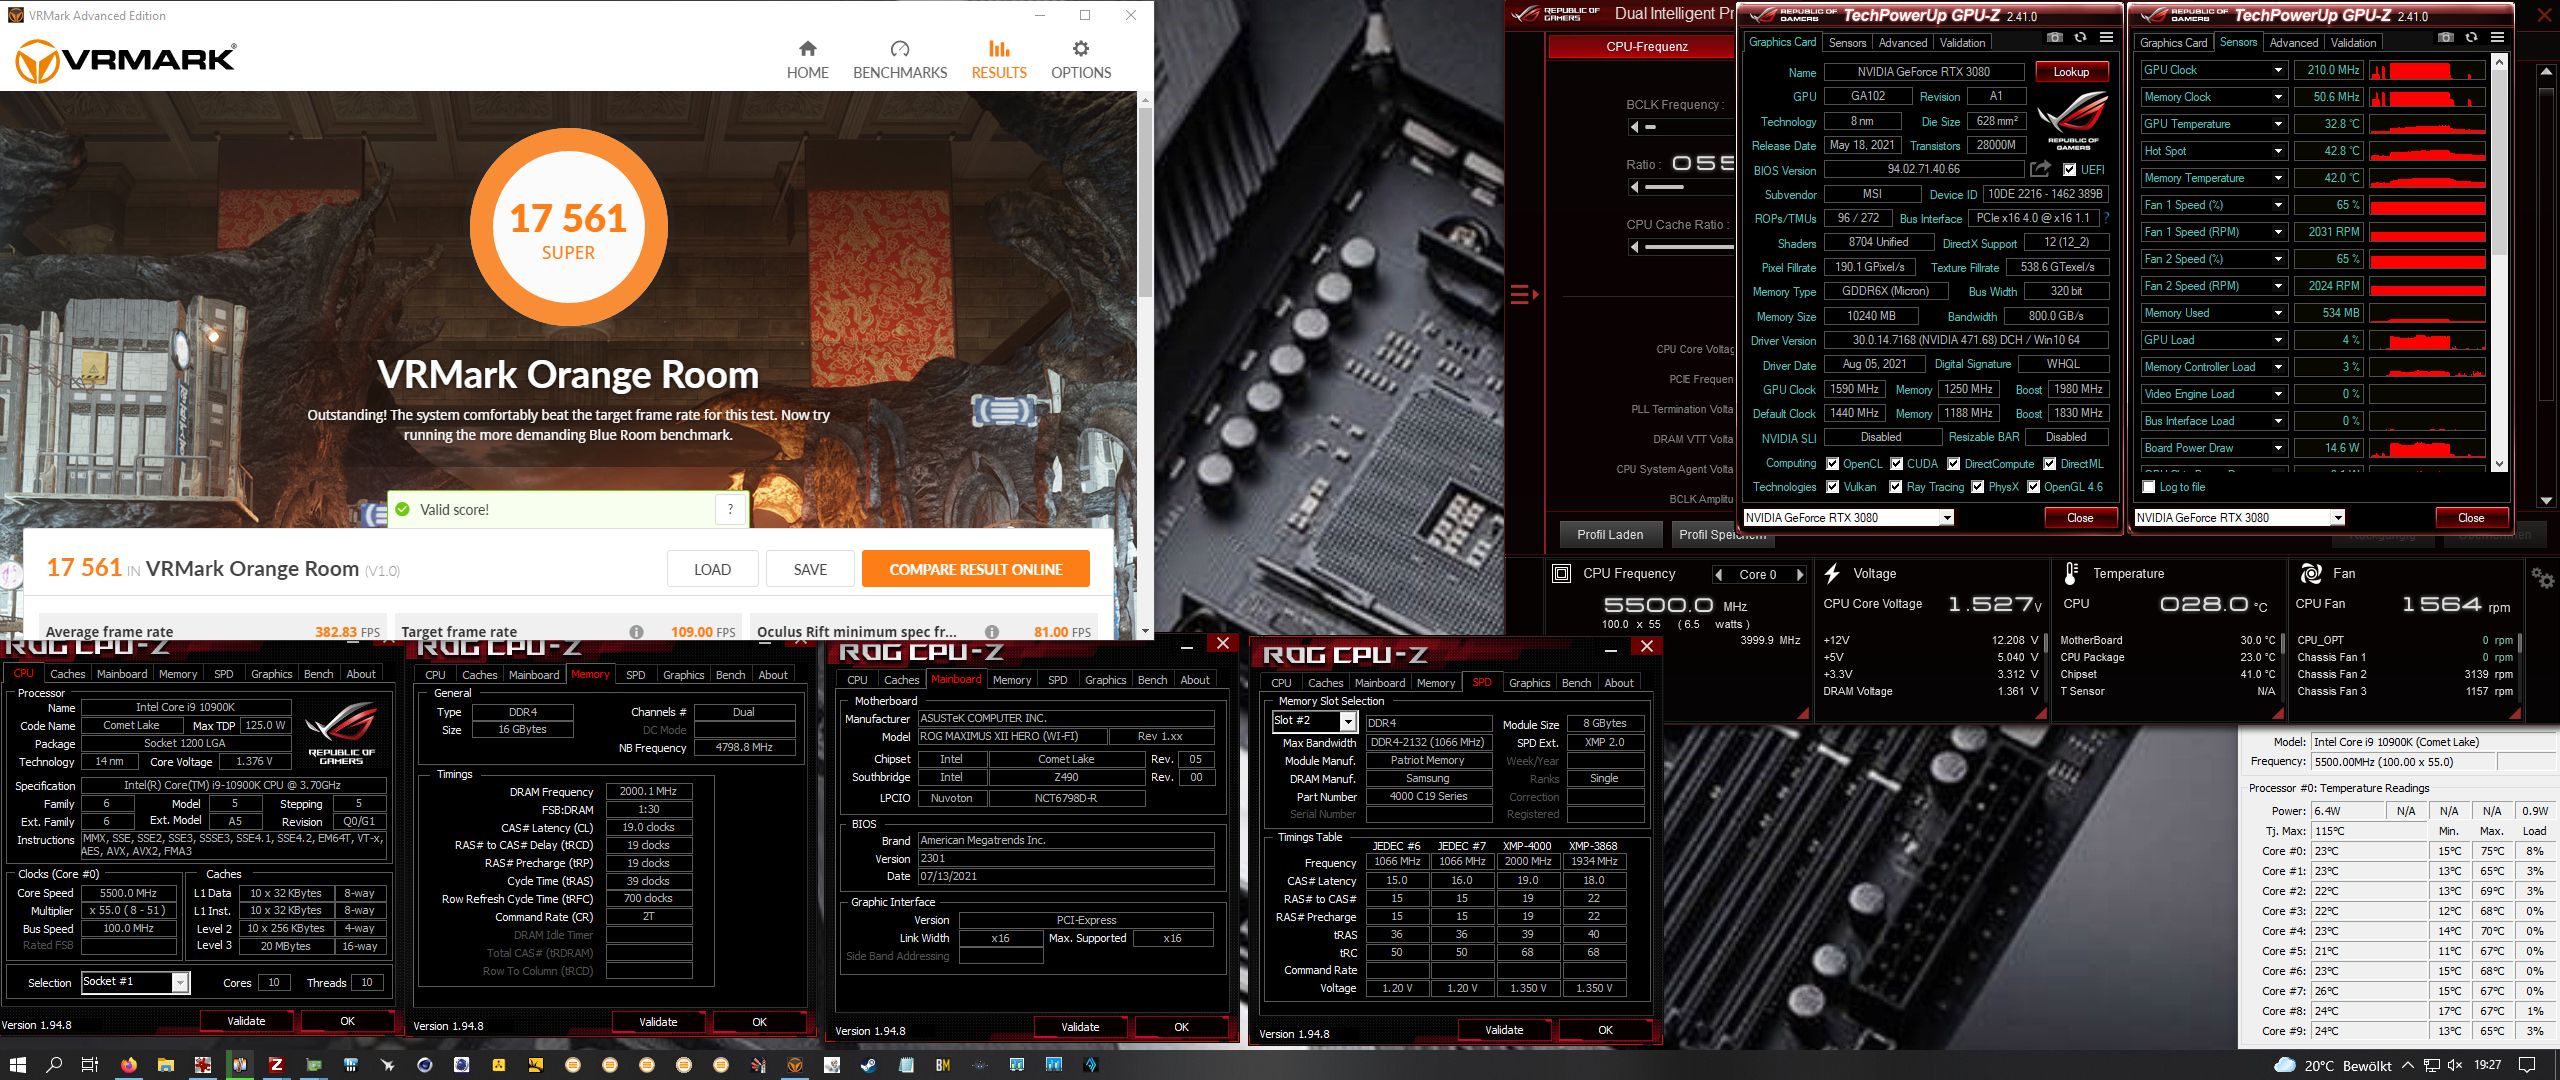2560x1080 pixels.
Task: Open Hot Spot sensor dropdown
Action: 2278,151
